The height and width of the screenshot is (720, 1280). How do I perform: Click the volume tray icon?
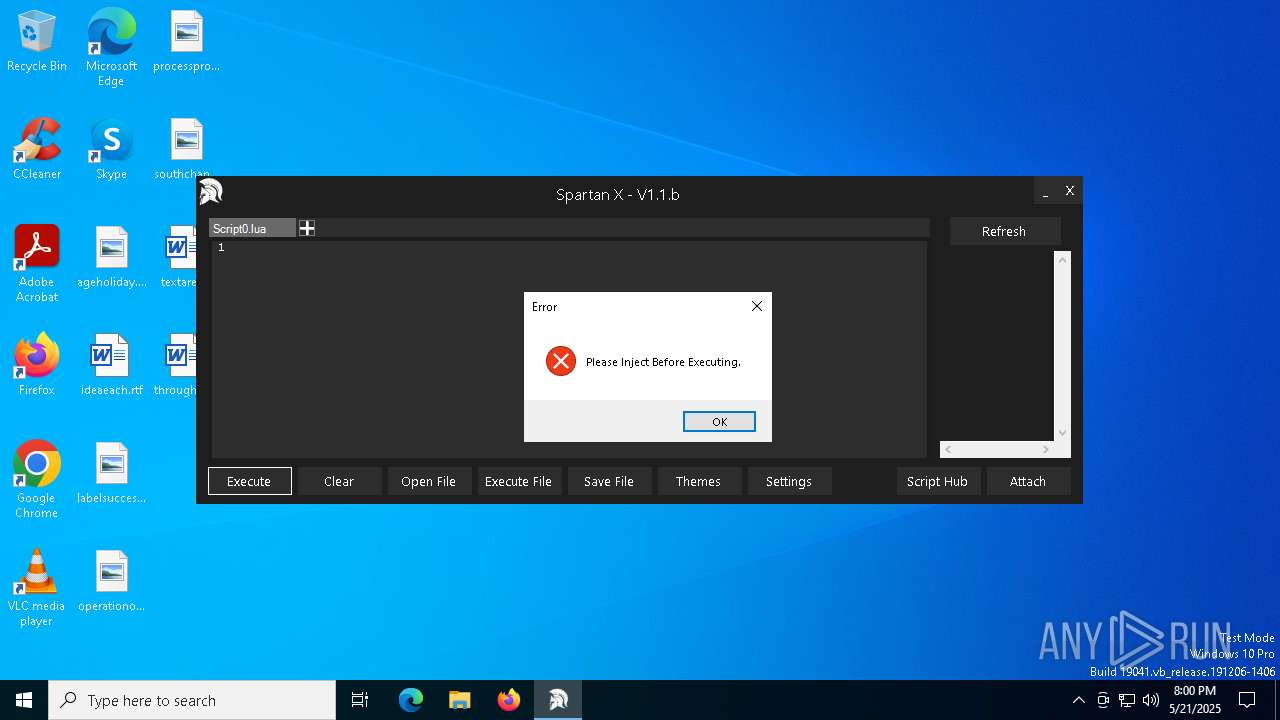coord(1151,700)
